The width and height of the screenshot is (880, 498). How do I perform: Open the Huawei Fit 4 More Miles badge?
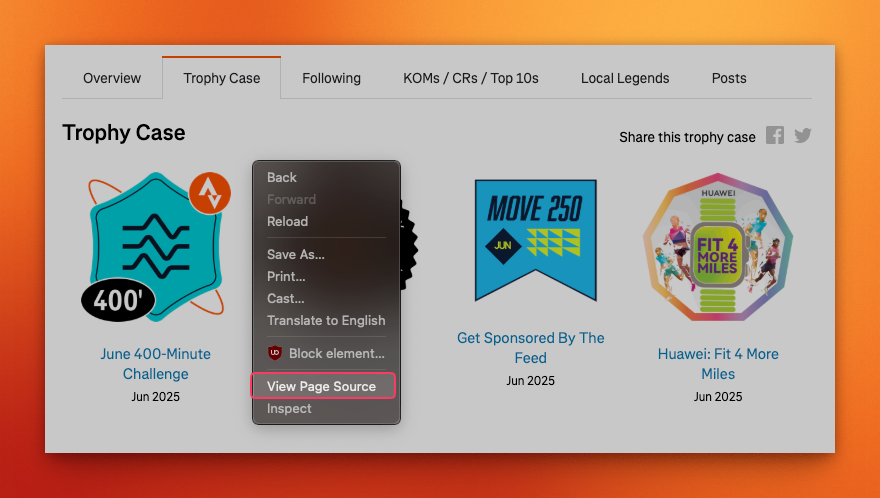coord(718,247)
